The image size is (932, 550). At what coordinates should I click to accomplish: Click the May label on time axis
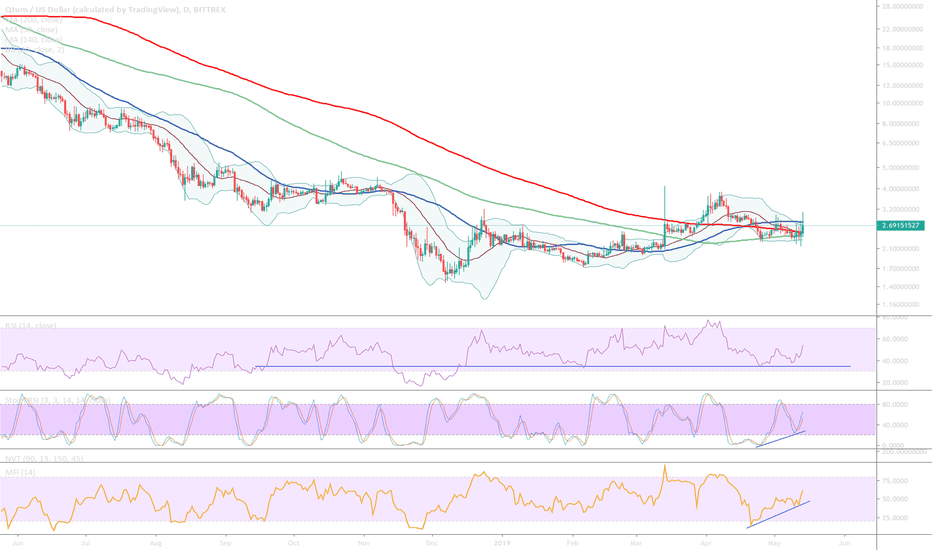(x=774, y=543)
